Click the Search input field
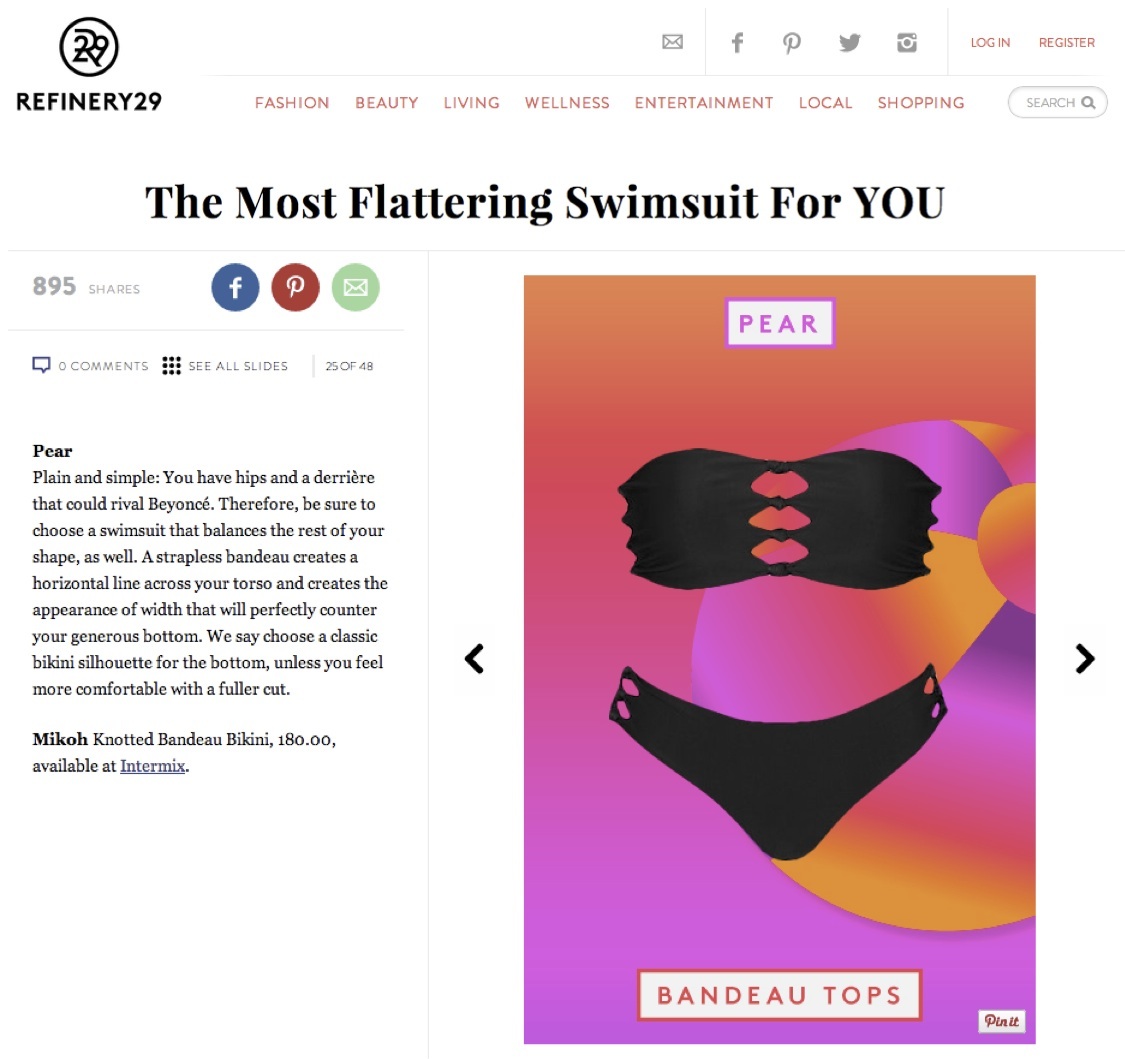This screenshot has height=1059, width=1125. 1058,103
